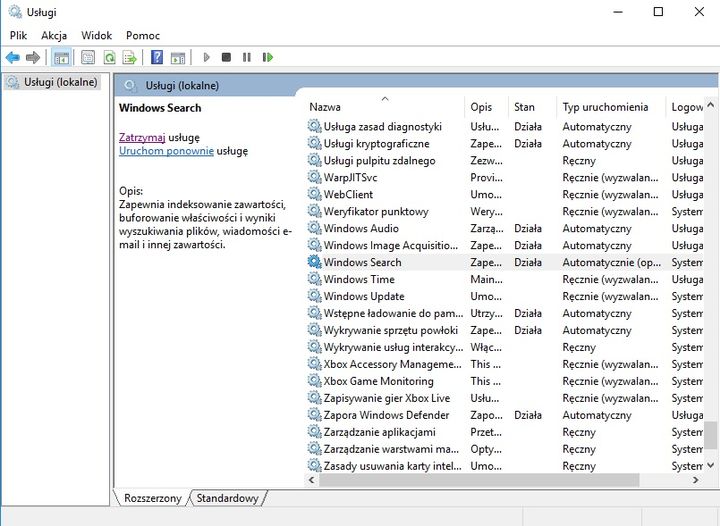Toggle the Action pane toolbar icon

(178, 58)
